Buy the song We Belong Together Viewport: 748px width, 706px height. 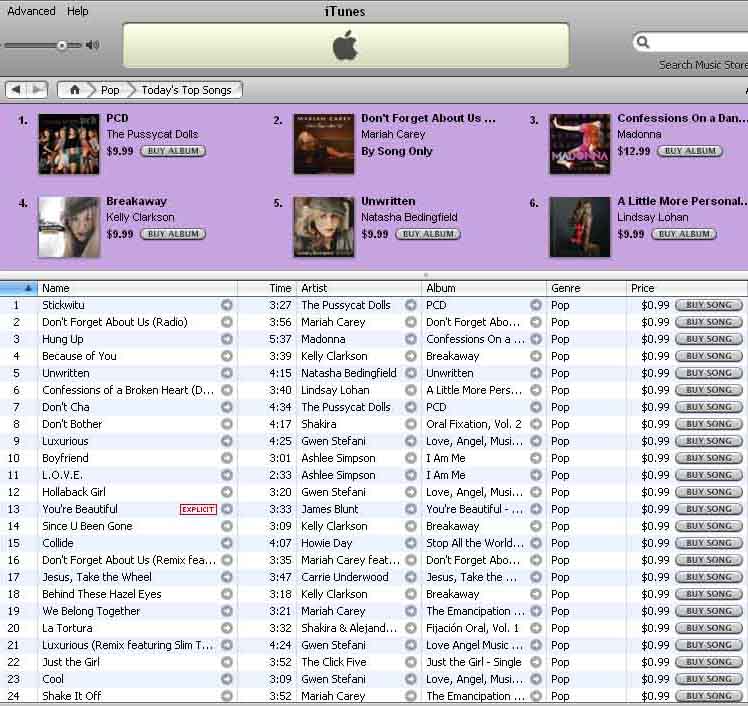tap(709, 611)
